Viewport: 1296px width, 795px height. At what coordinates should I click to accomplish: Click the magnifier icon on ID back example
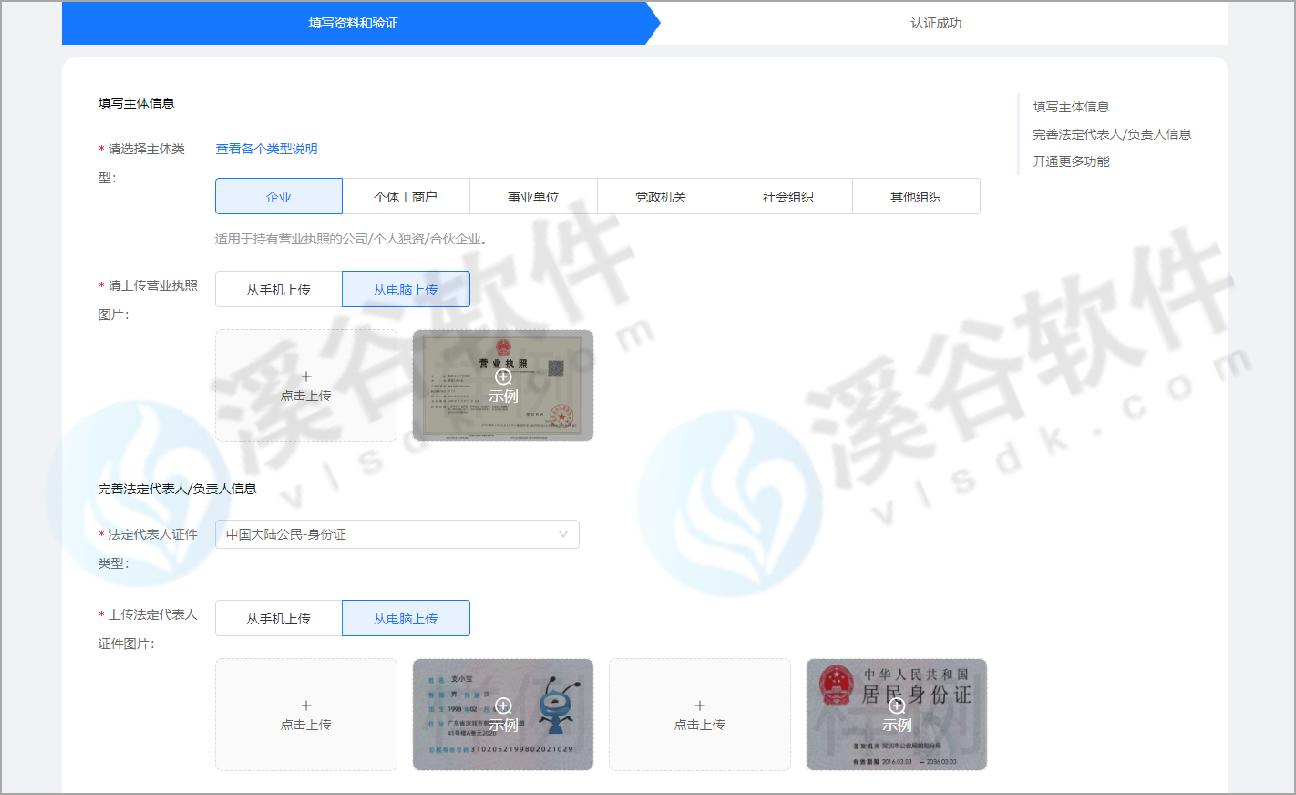pos(897,705)
